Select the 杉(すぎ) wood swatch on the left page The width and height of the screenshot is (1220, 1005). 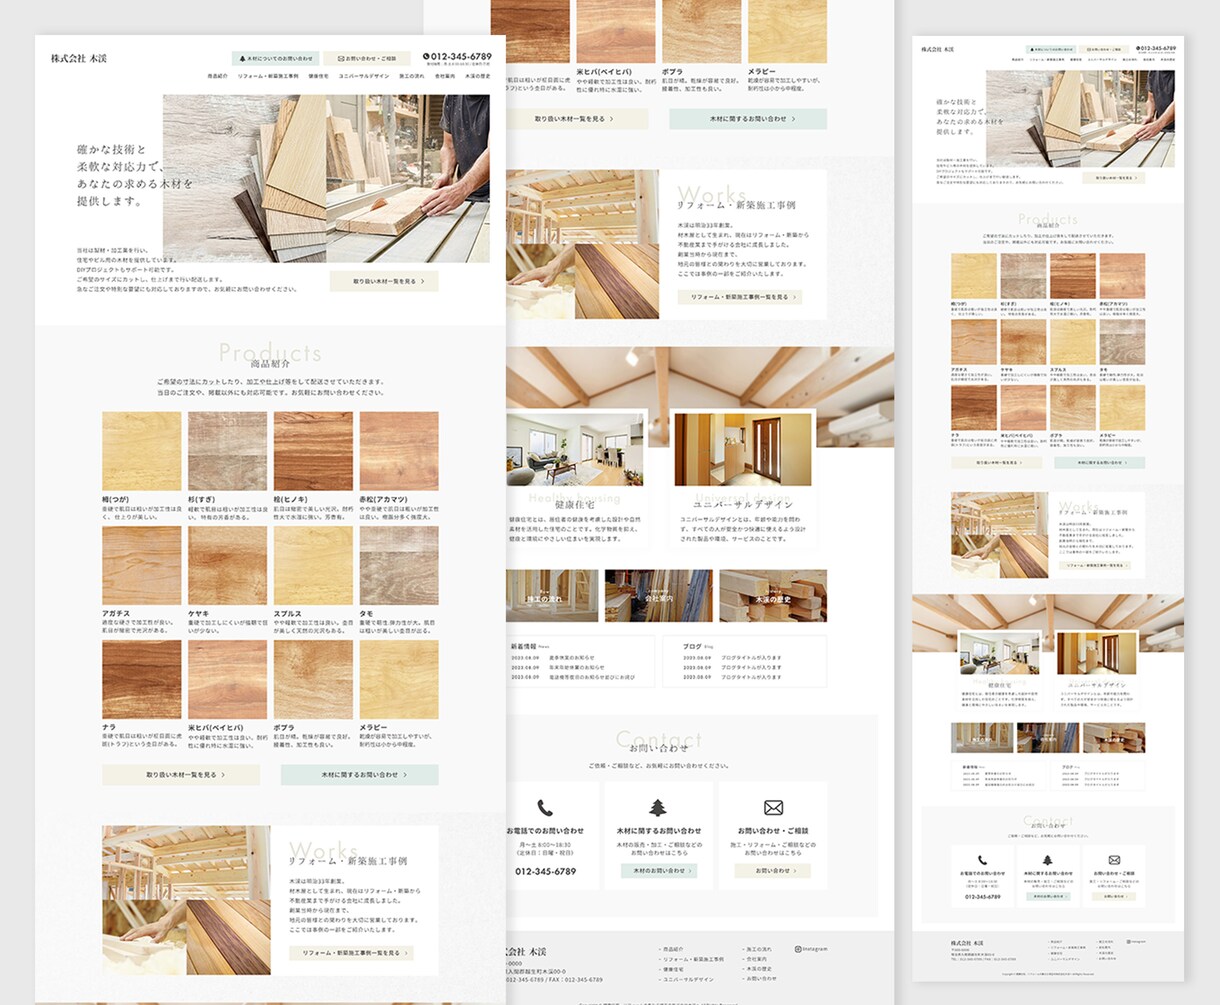click(228, 451)
